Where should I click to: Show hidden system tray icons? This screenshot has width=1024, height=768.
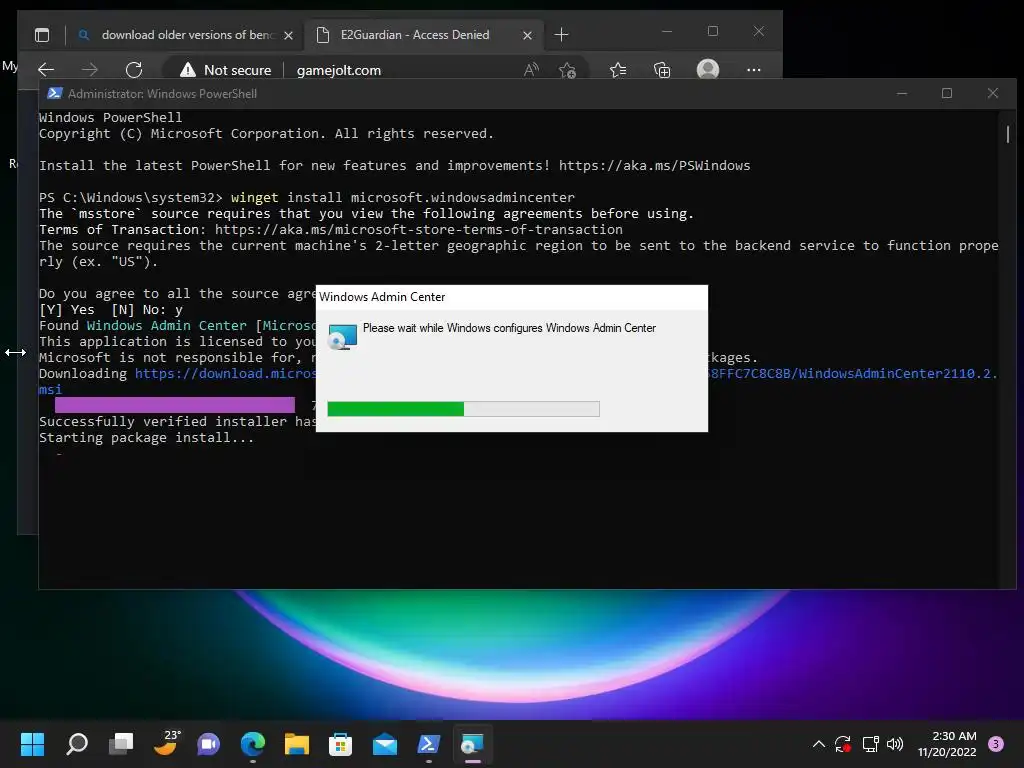[818, 744]
